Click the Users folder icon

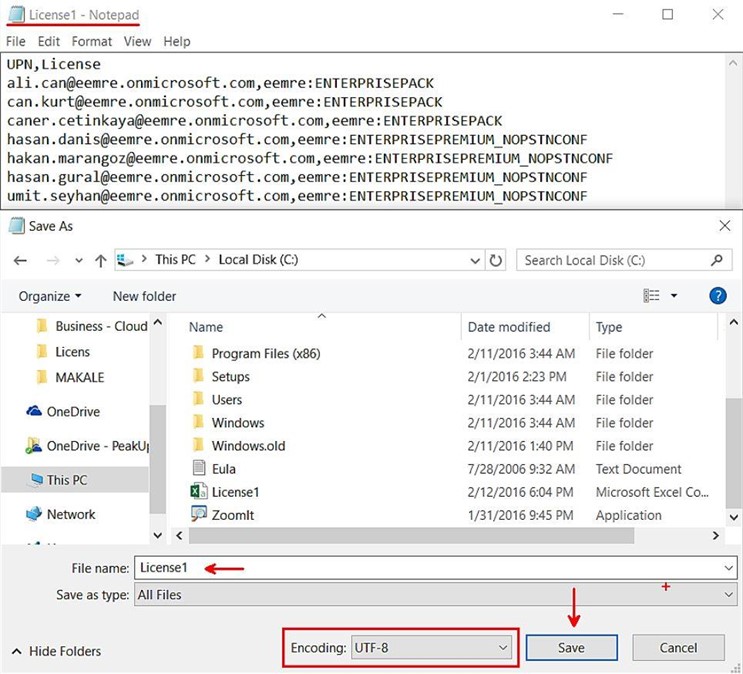pyautogui.click(x=199, y=399)
